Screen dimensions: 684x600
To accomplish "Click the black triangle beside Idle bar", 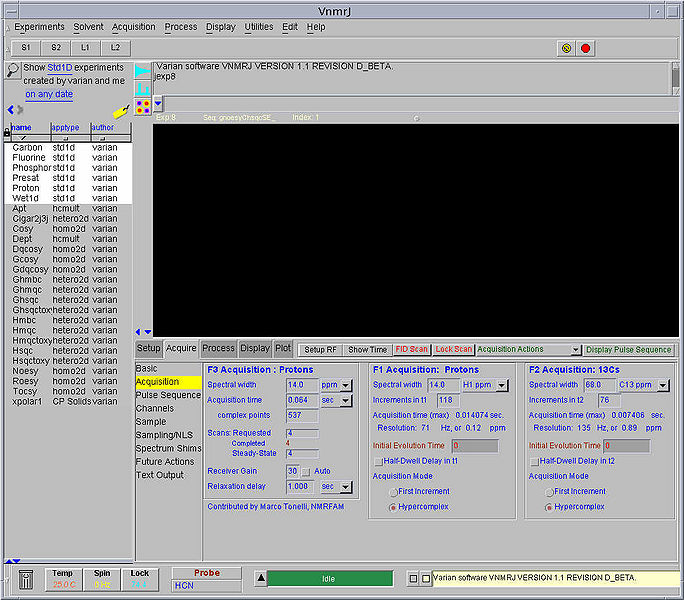I will point(259,578).
